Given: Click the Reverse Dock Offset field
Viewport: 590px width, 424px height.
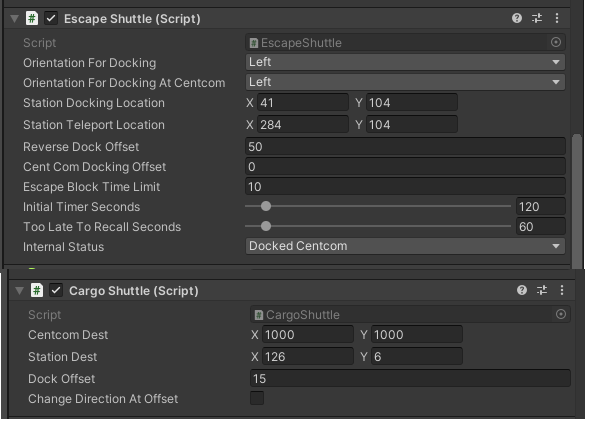Looking at the screenshot, I should tap(405, 147).
